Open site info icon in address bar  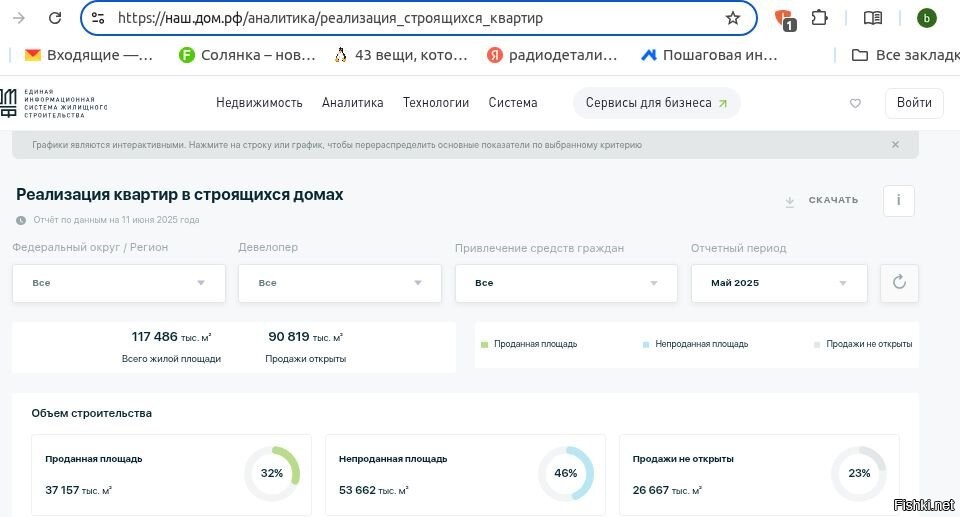tap(98, 18)
